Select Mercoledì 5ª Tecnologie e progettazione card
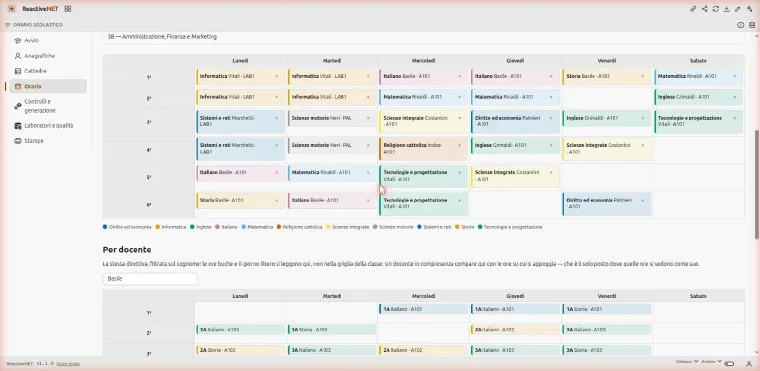The image size is (760, 371). pyautogui.click(x=423, y=176)
